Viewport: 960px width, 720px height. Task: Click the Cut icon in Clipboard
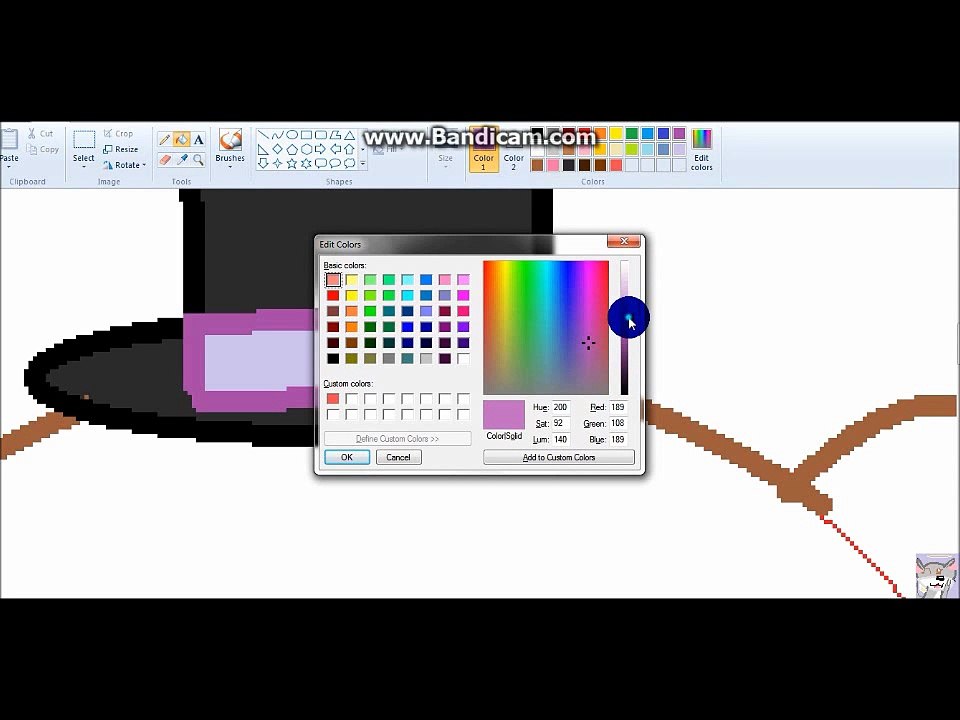(x=32, y=133)
